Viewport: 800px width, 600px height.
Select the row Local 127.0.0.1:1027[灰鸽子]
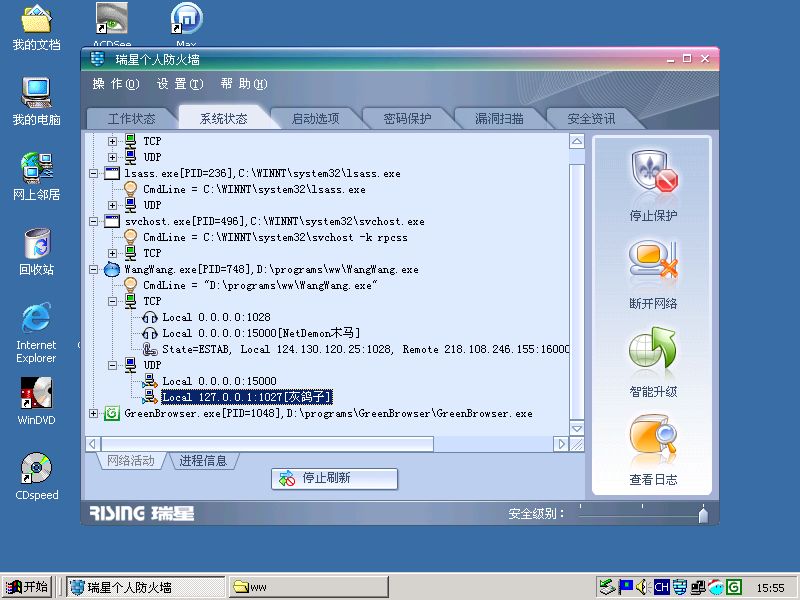[x=247, y=397]
